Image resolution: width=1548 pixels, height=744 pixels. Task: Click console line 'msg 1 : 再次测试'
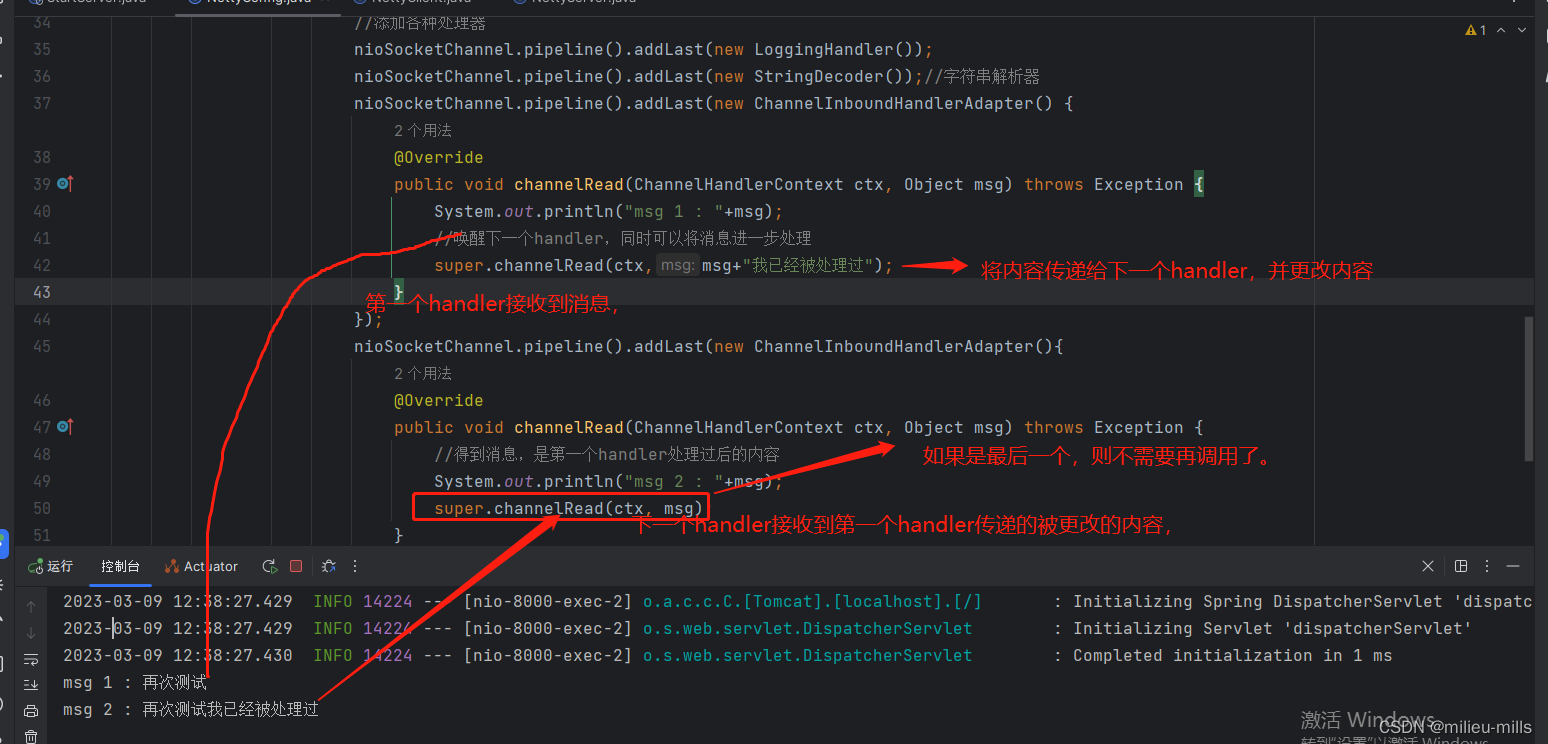[135, 683]
